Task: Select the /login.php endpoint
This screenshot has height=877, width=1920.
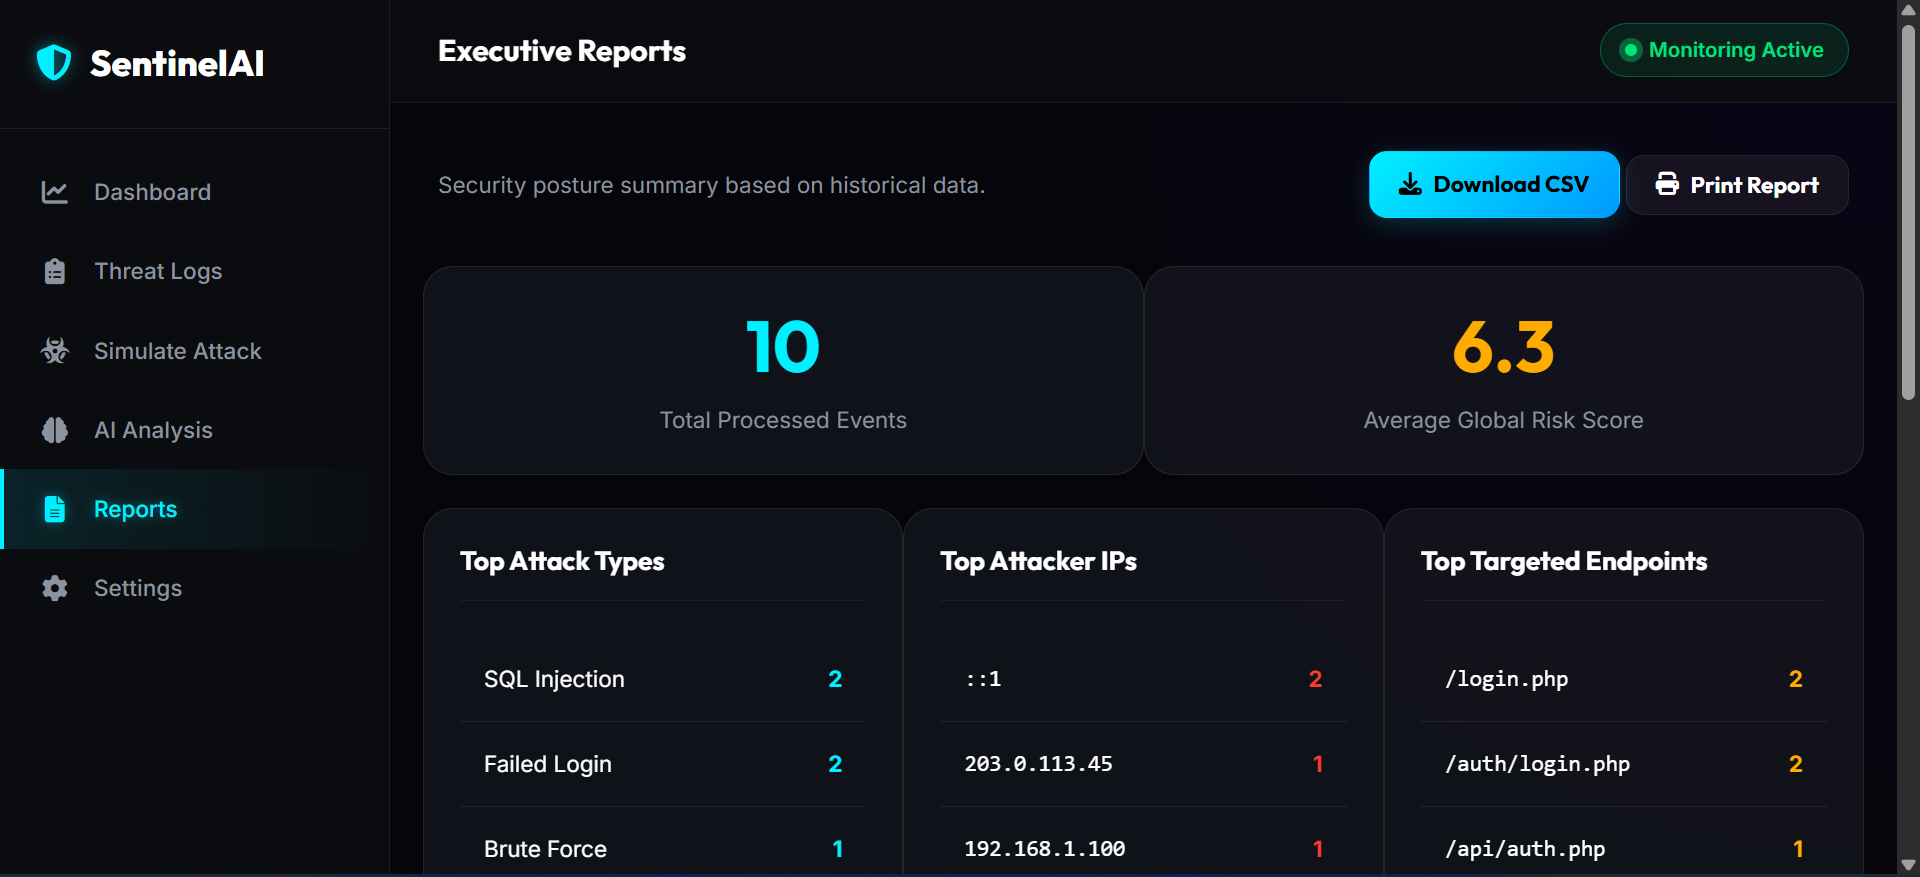Action: [1624, 679]
